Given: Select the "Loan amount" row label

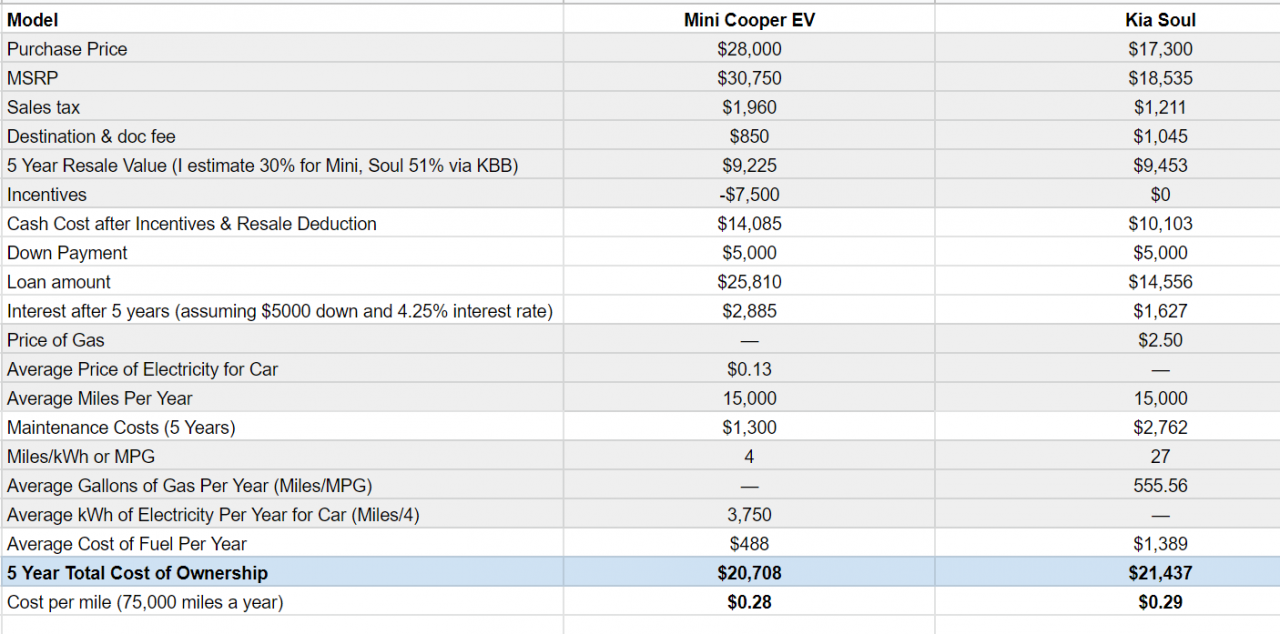Looking at the screenshot, I should point(59,282).
